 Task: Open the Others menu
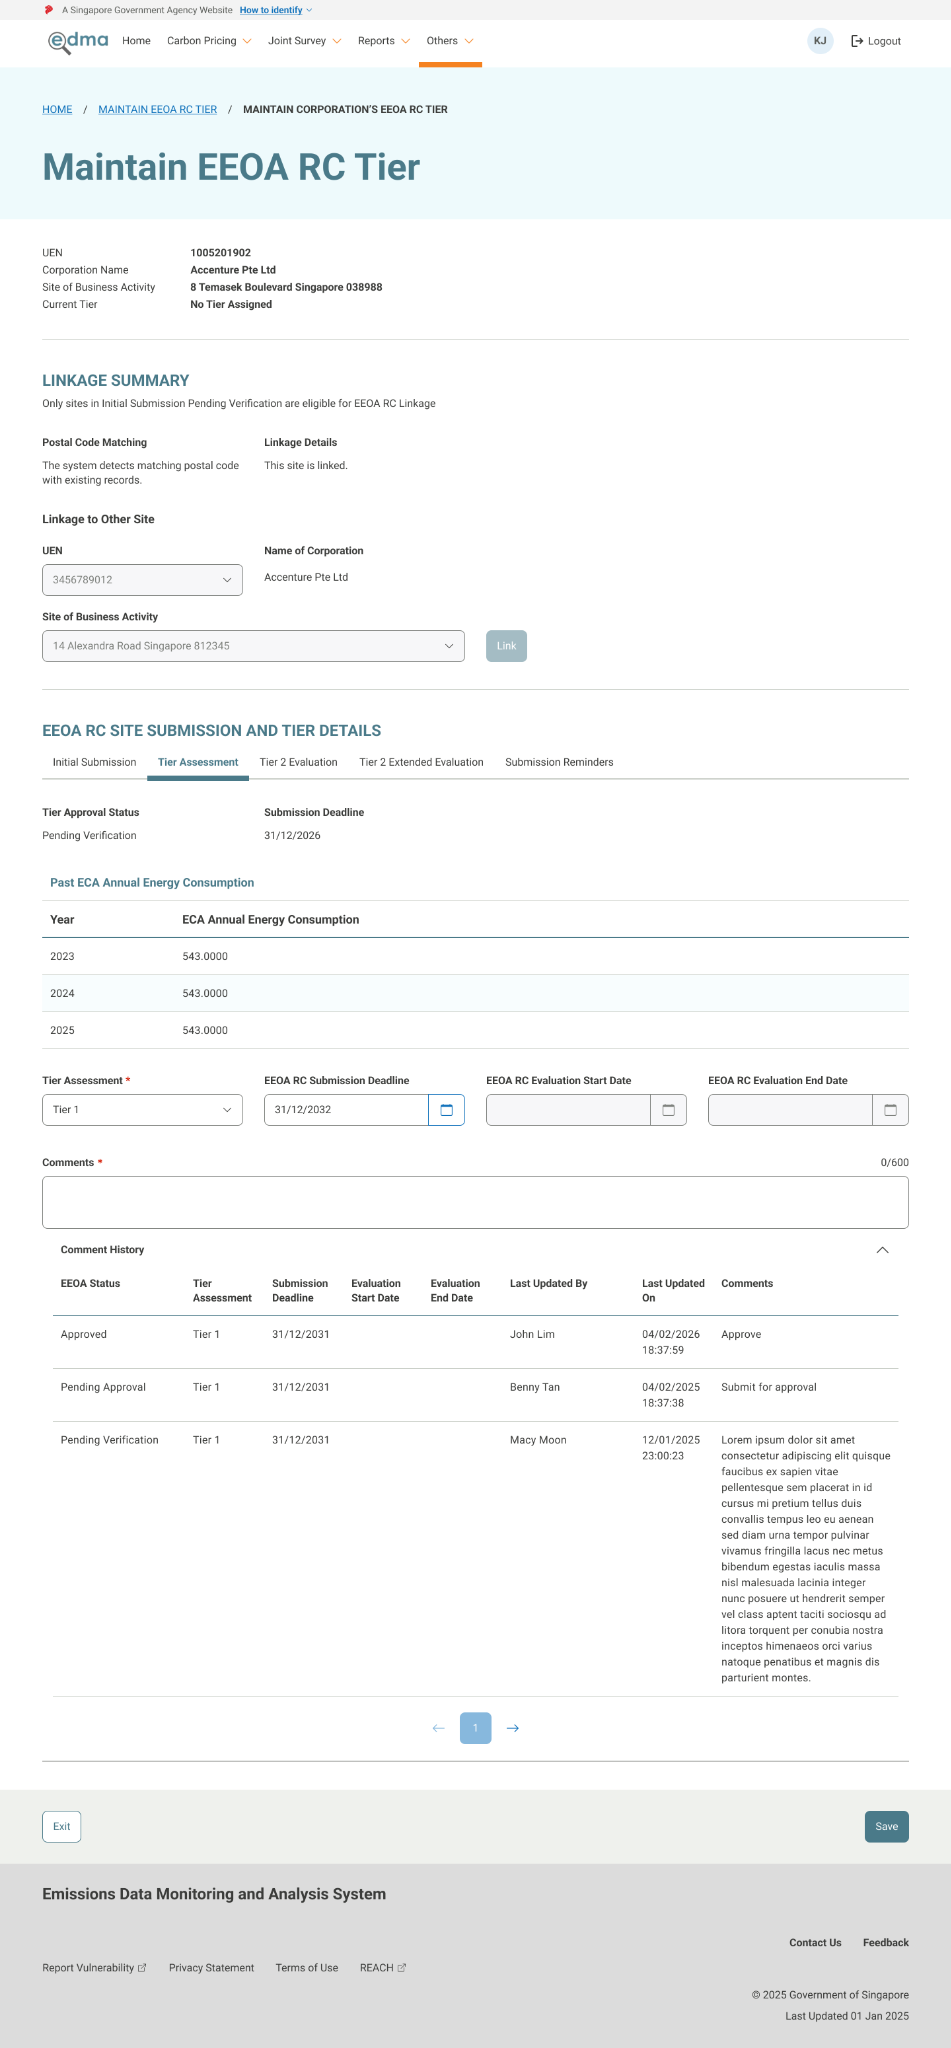[450, 41]
